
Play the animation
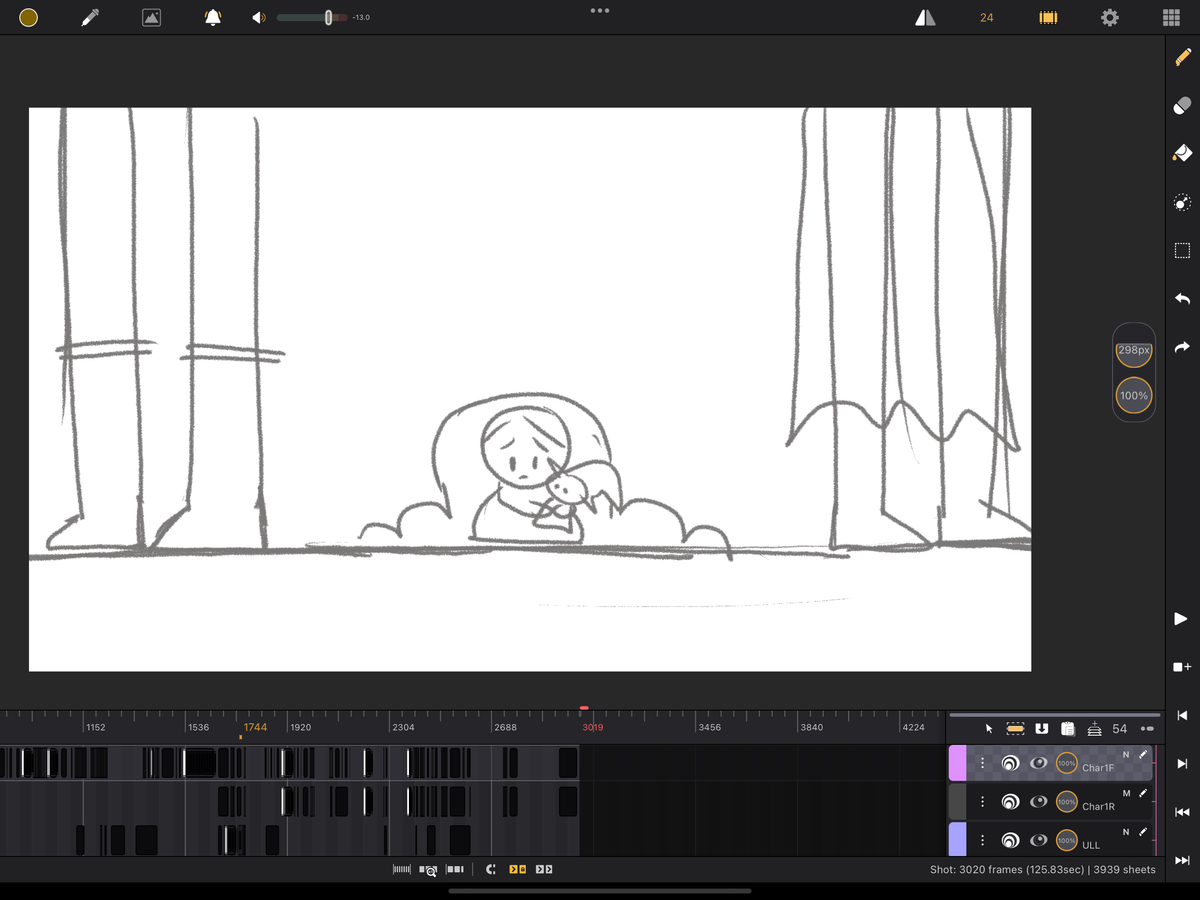click(x=1182, y=619)
